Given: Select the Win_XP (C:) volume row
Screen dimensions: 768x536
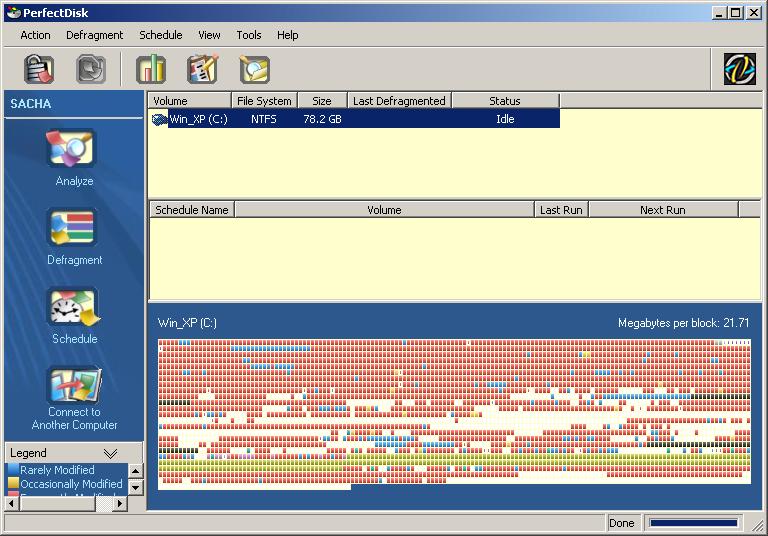Looking at the screenshot, I should (x=355, y=119).
